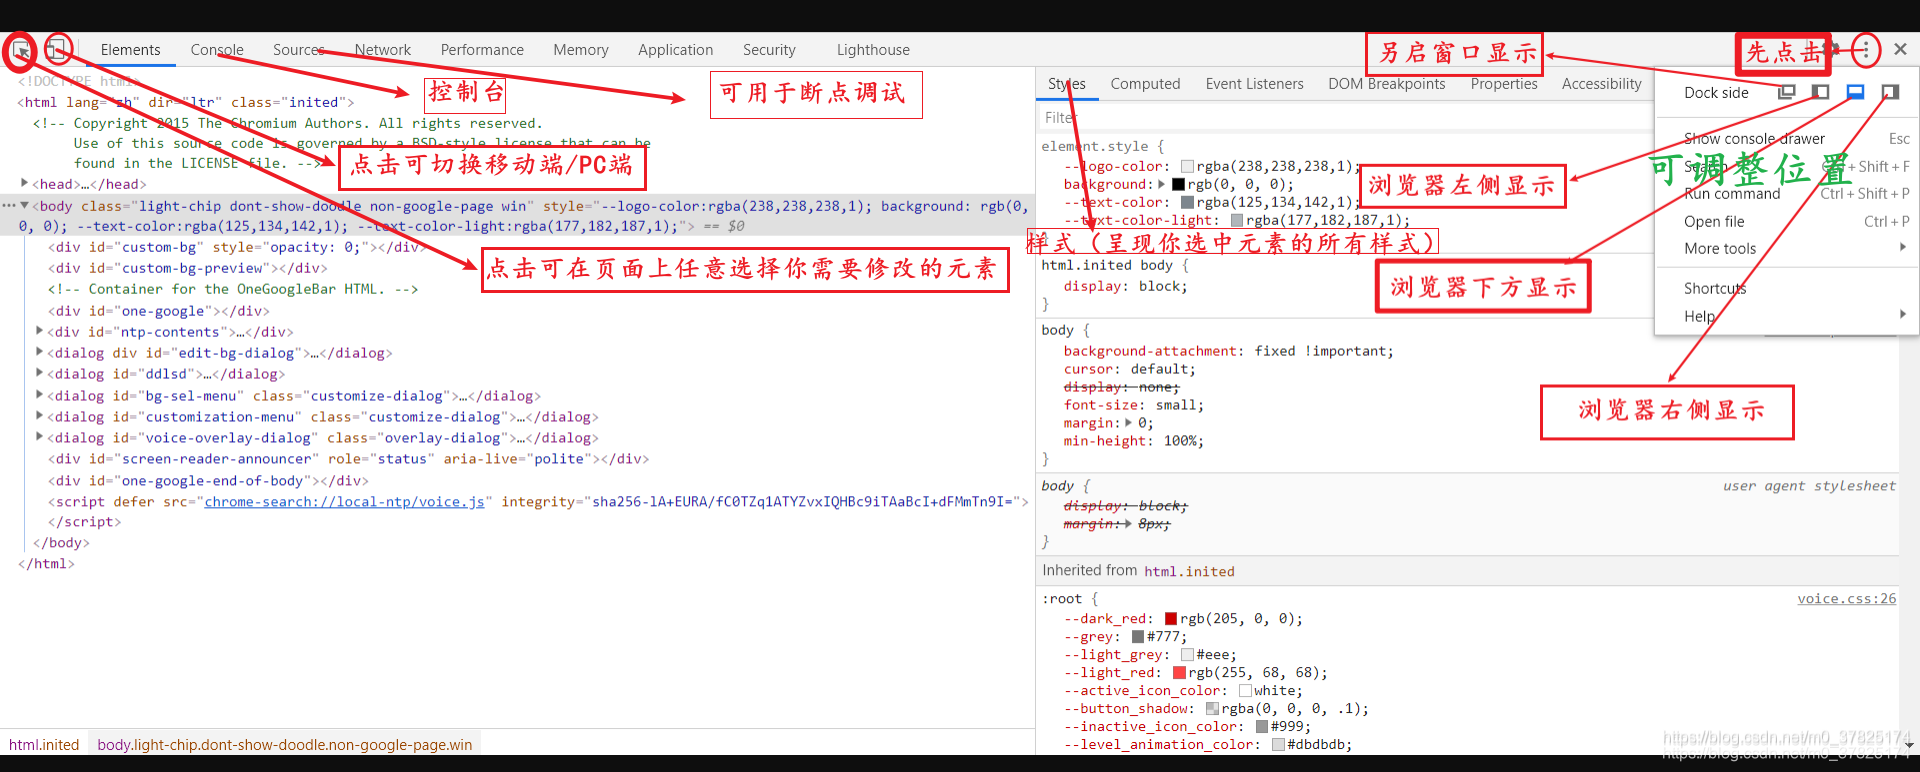Dock DevTools to the bottom
This screenshot has width=1920, height=772.
1855,92
